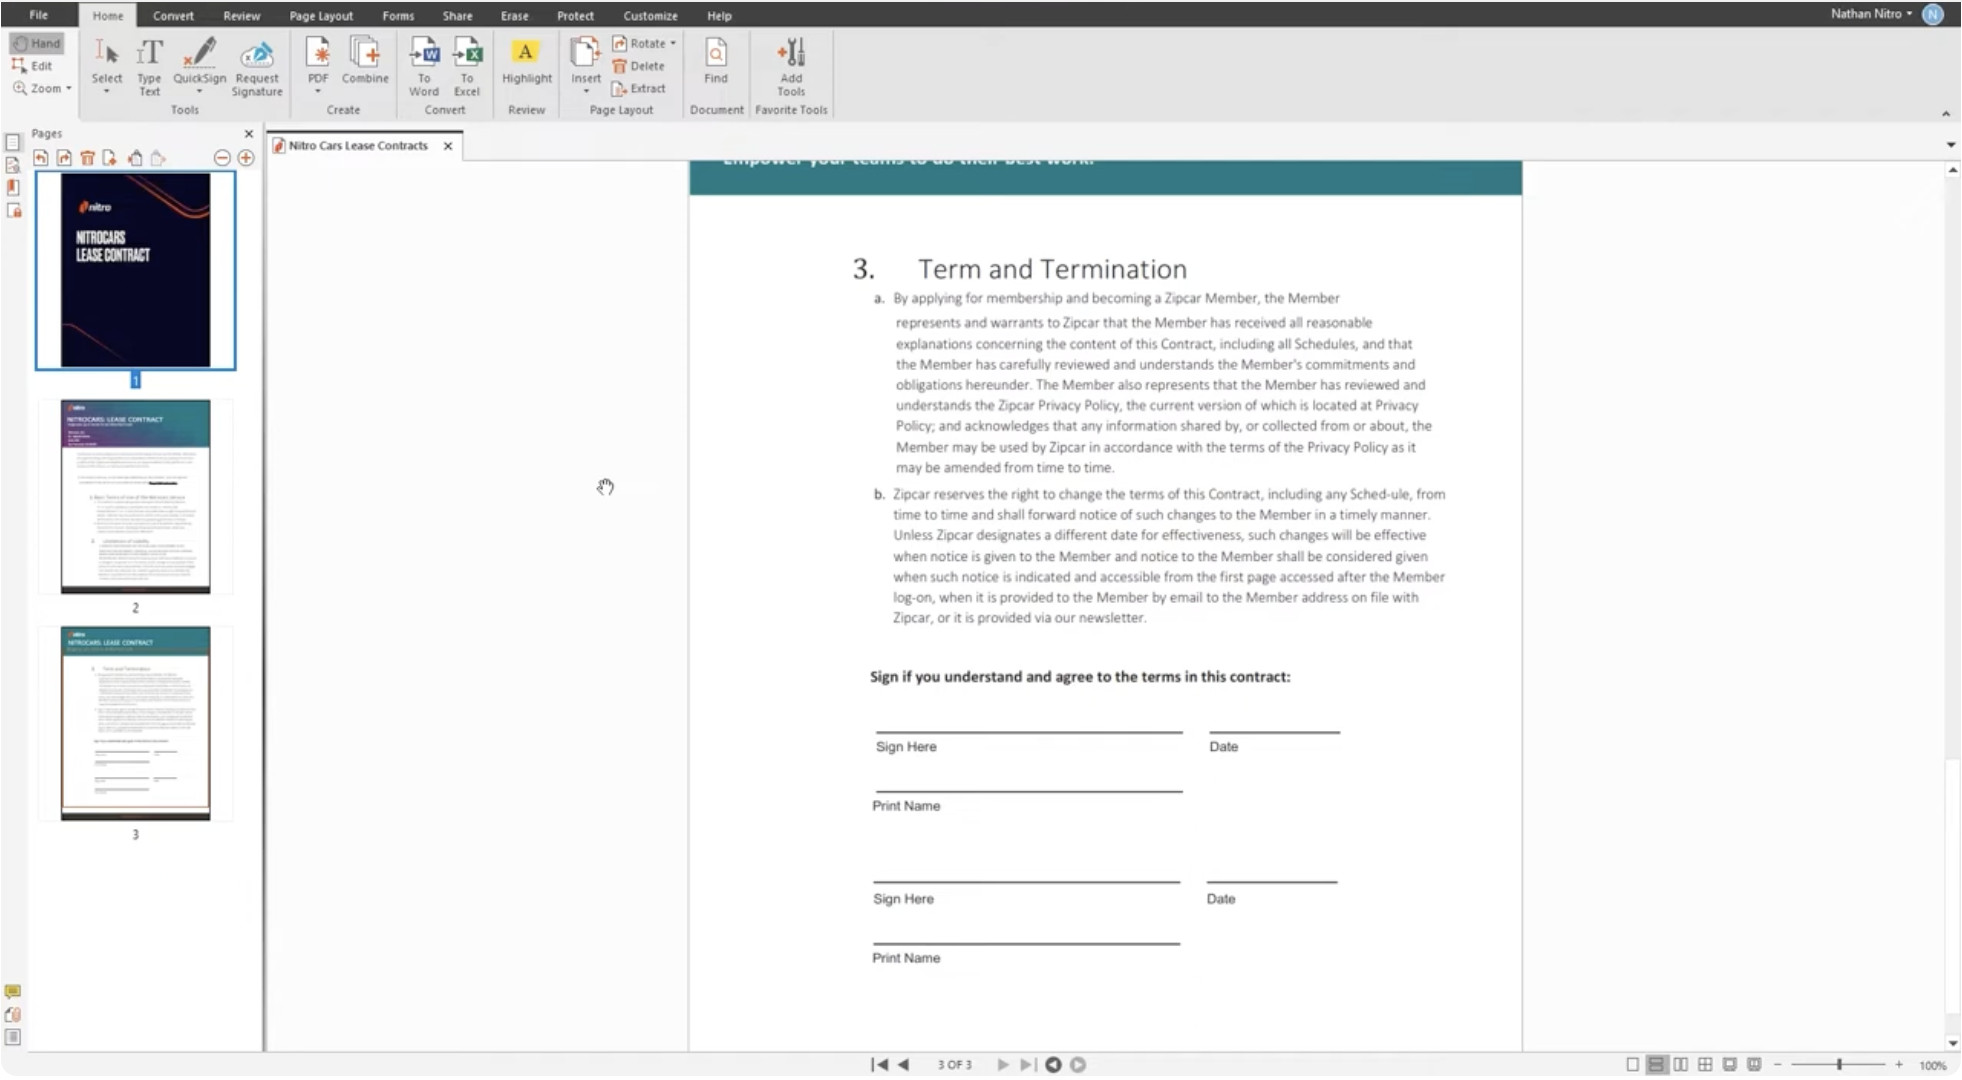1962x1080 pixels.
Task: Close the Nitro Cars Lease Contracts tab
Action: 448,146
